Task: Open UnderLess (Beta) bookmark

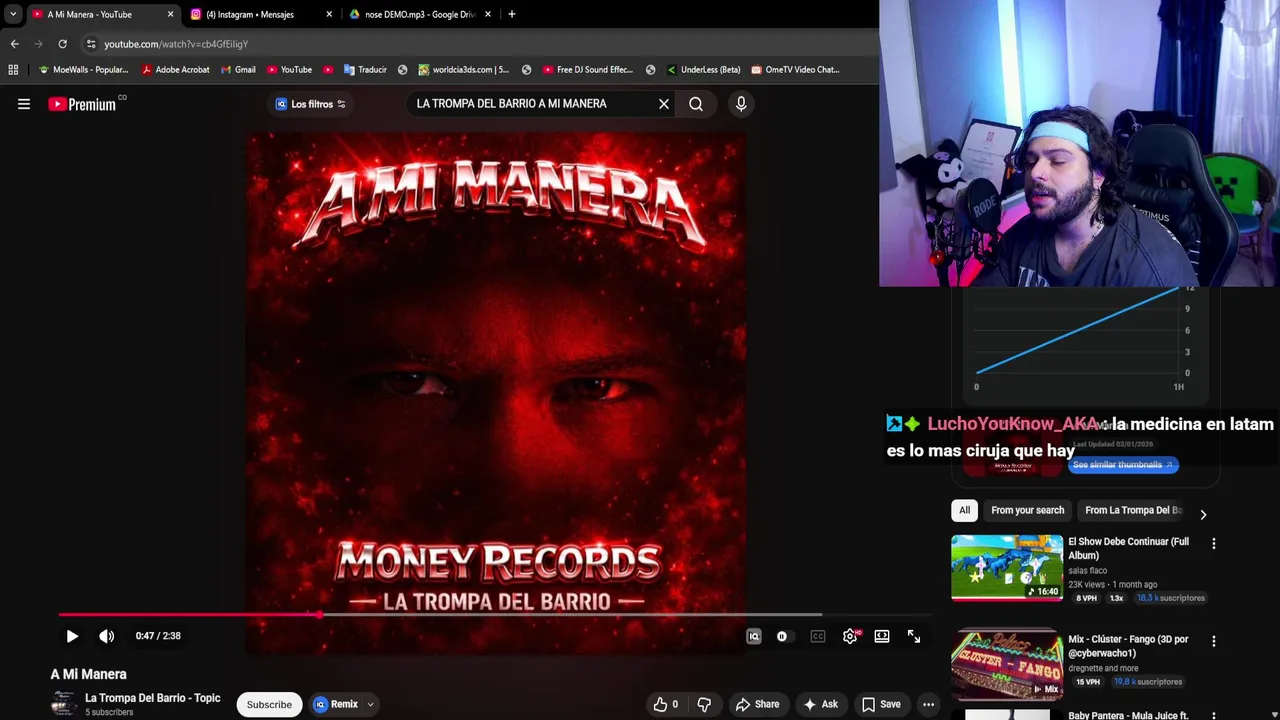Action: [703, 70]
